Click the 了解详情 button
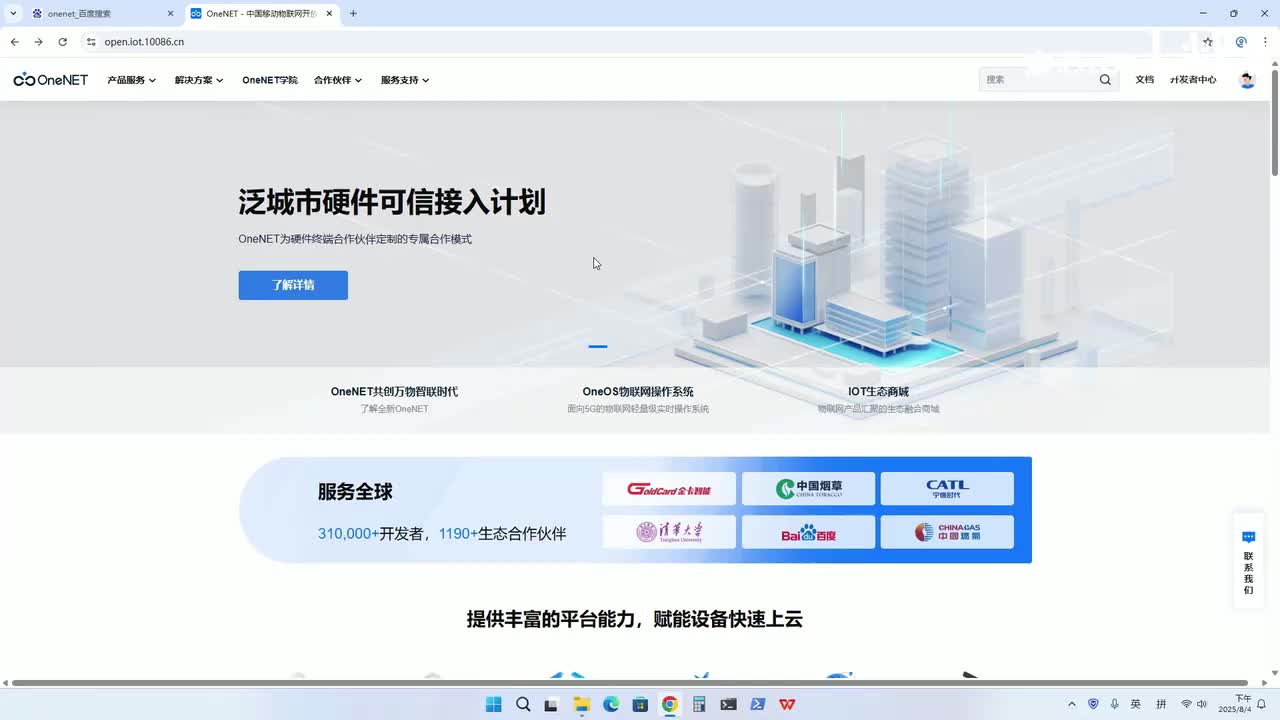This screenshot has width=1280, height=720. [x=293, y=285]
